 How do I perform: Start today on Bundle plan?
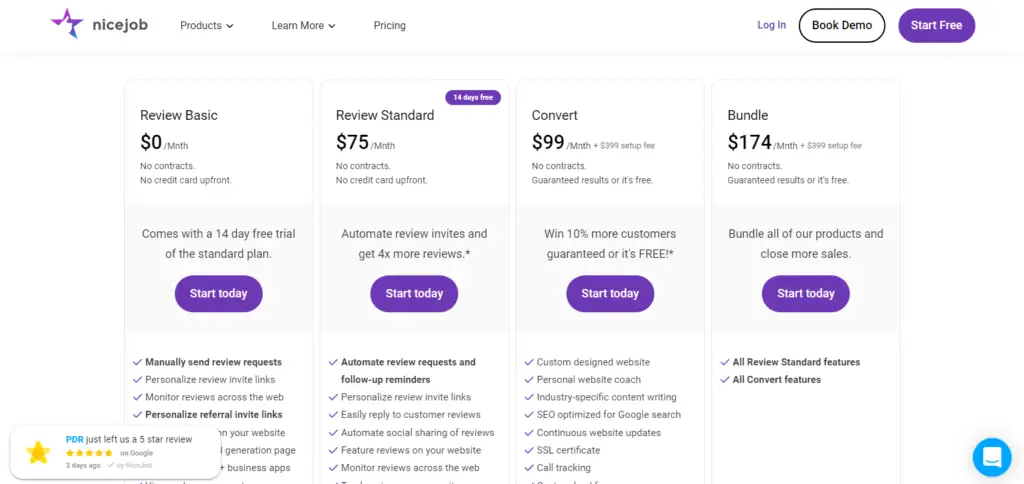click(806, 293)
